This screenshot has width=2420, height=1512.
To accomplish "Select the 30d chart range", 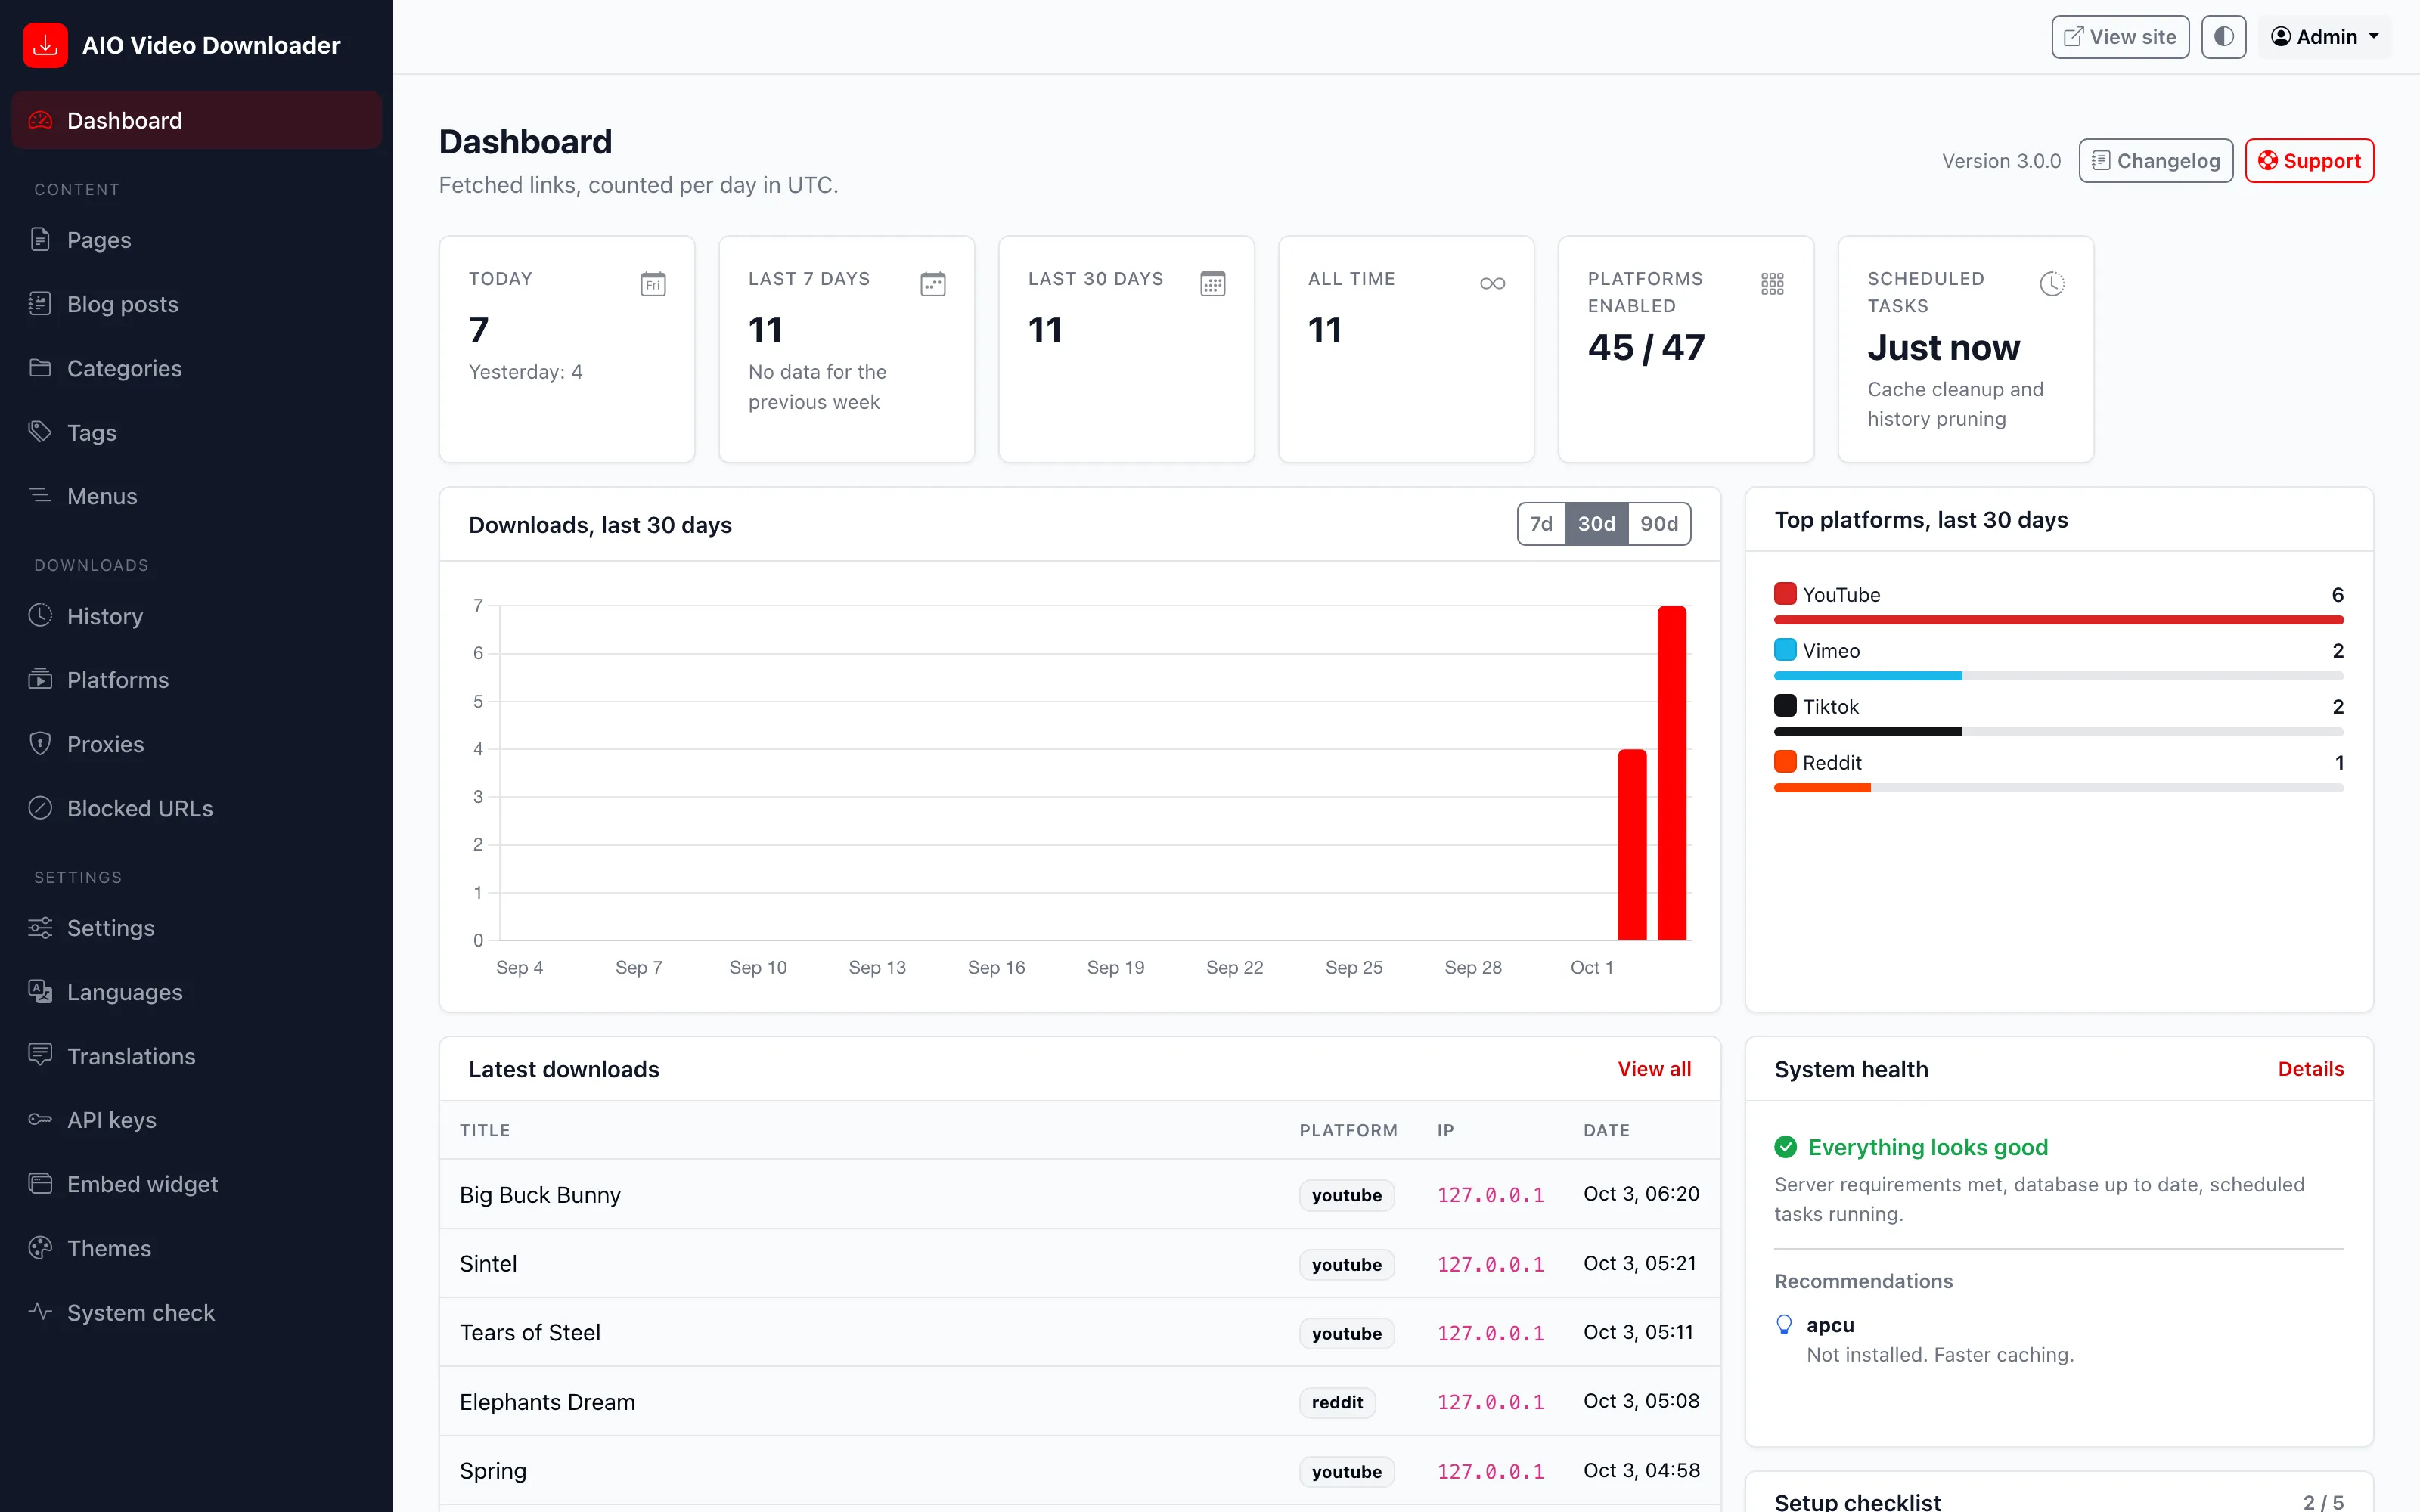I will click(1596, 524).
